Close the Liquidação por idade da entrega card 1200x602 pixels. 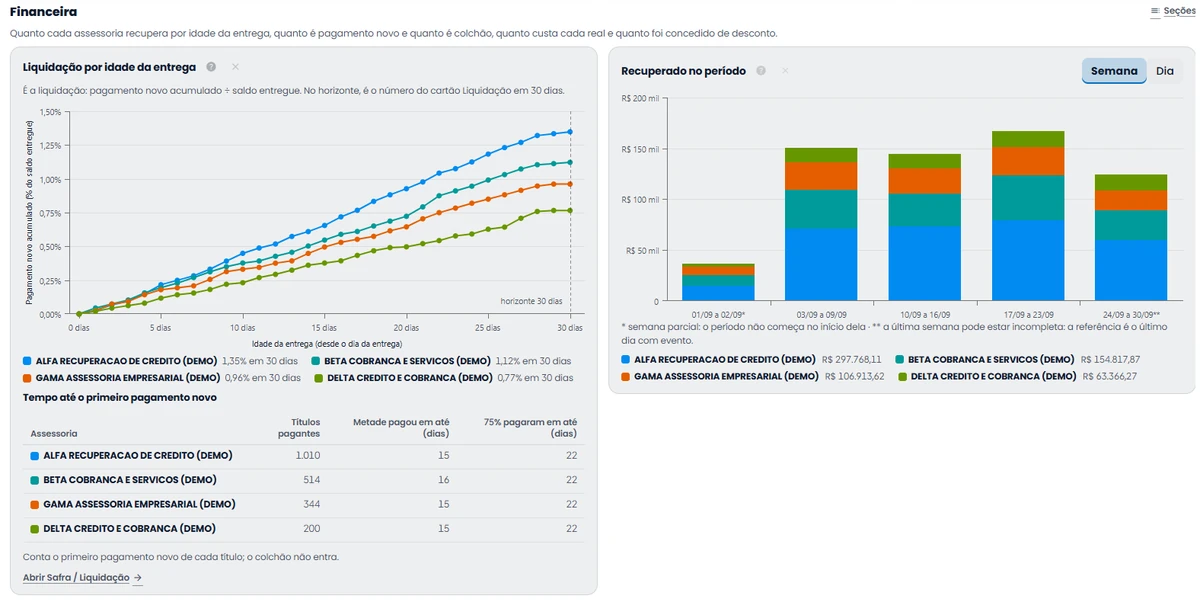coord(235,67)
